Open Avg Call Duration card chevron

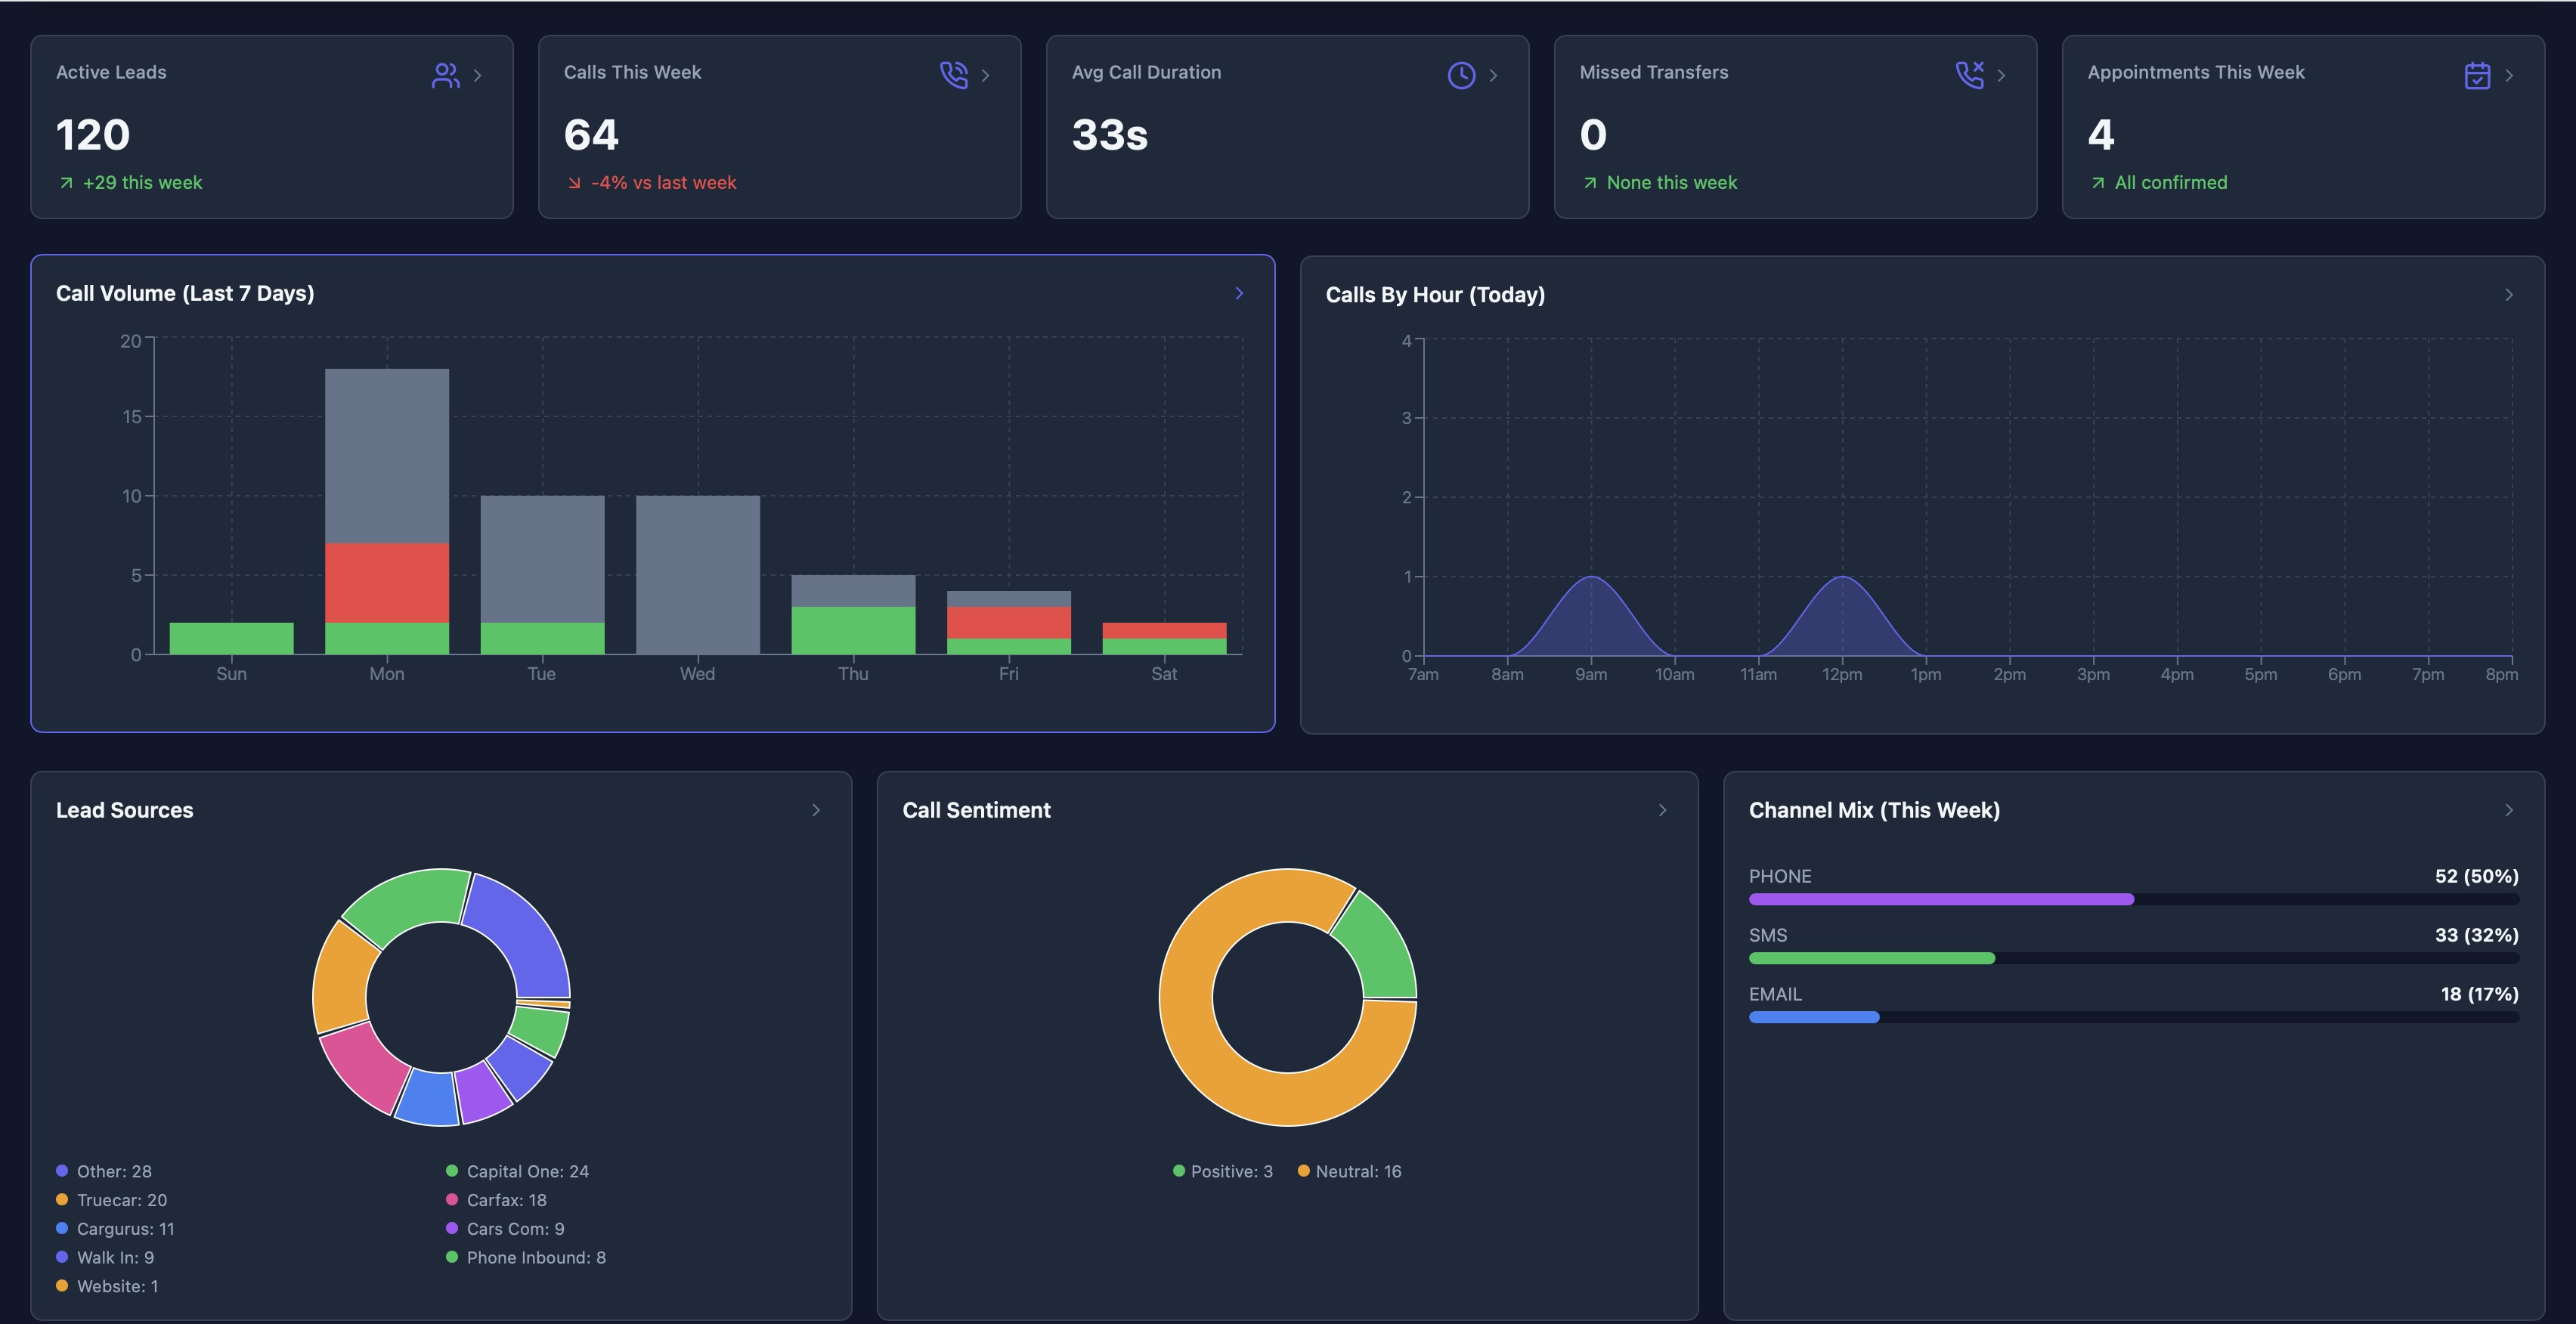[x=1494, y=75]
